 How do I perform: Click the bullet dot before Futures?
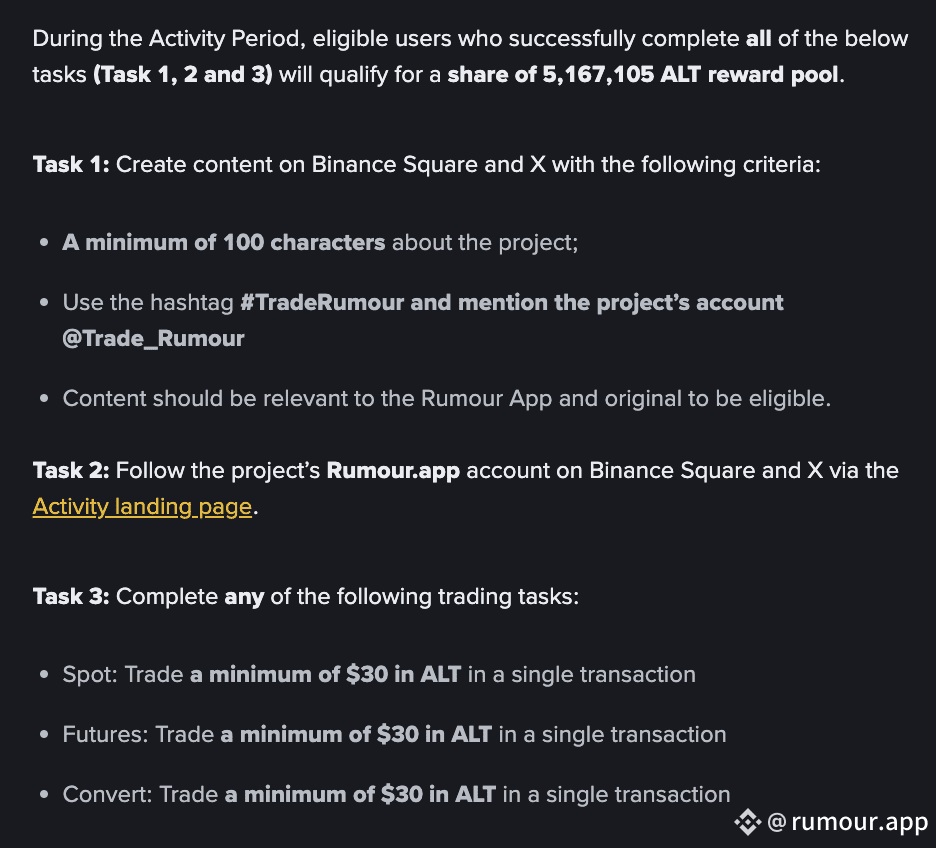(x=44, y=736)
